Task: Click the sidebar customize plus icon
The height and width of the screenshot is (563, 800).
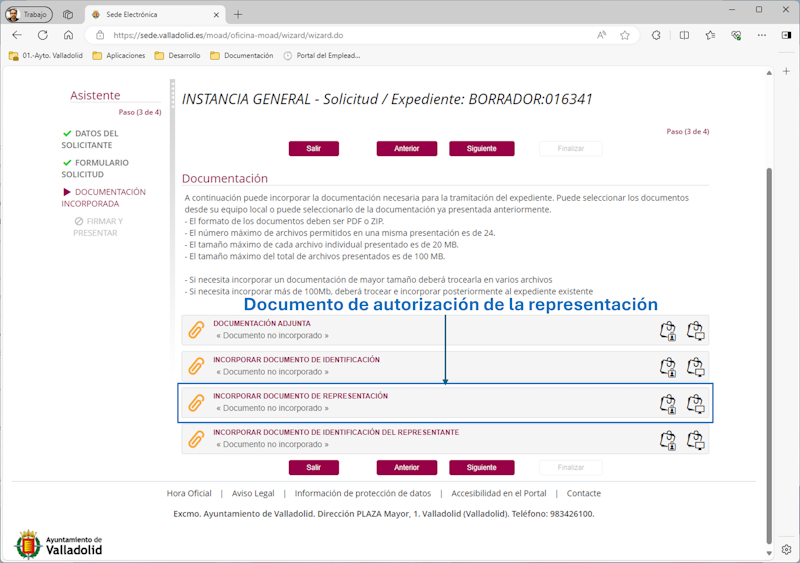Action: [x=786, y=71]
